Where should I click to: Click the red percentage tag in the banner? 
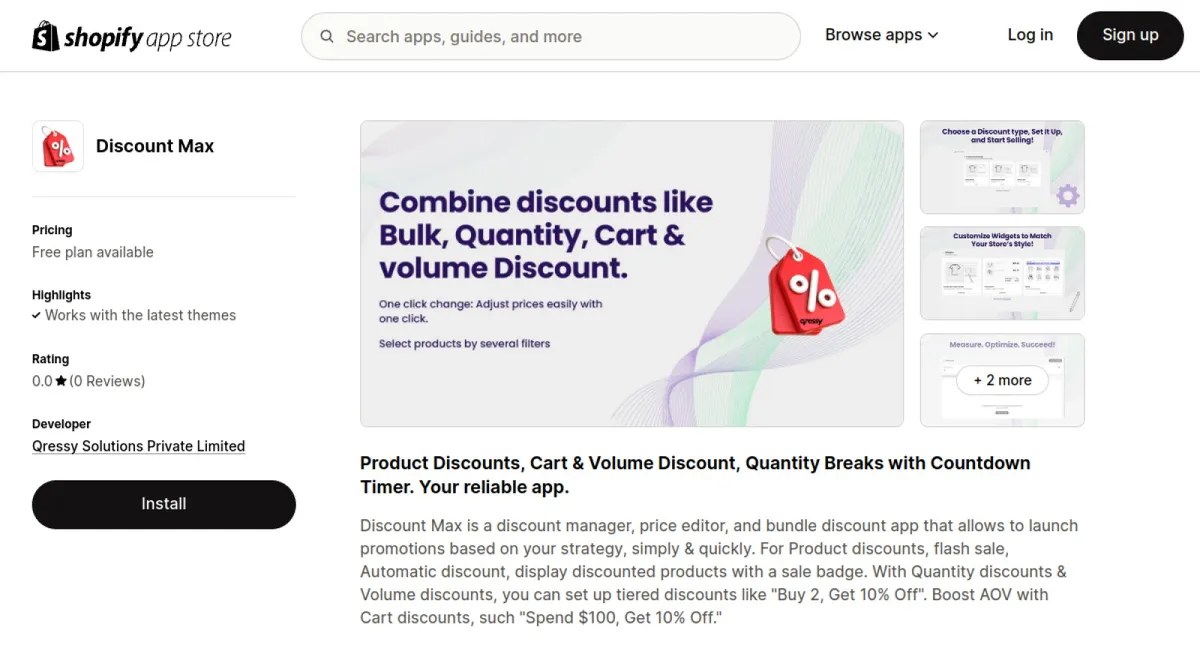[808, 290]
